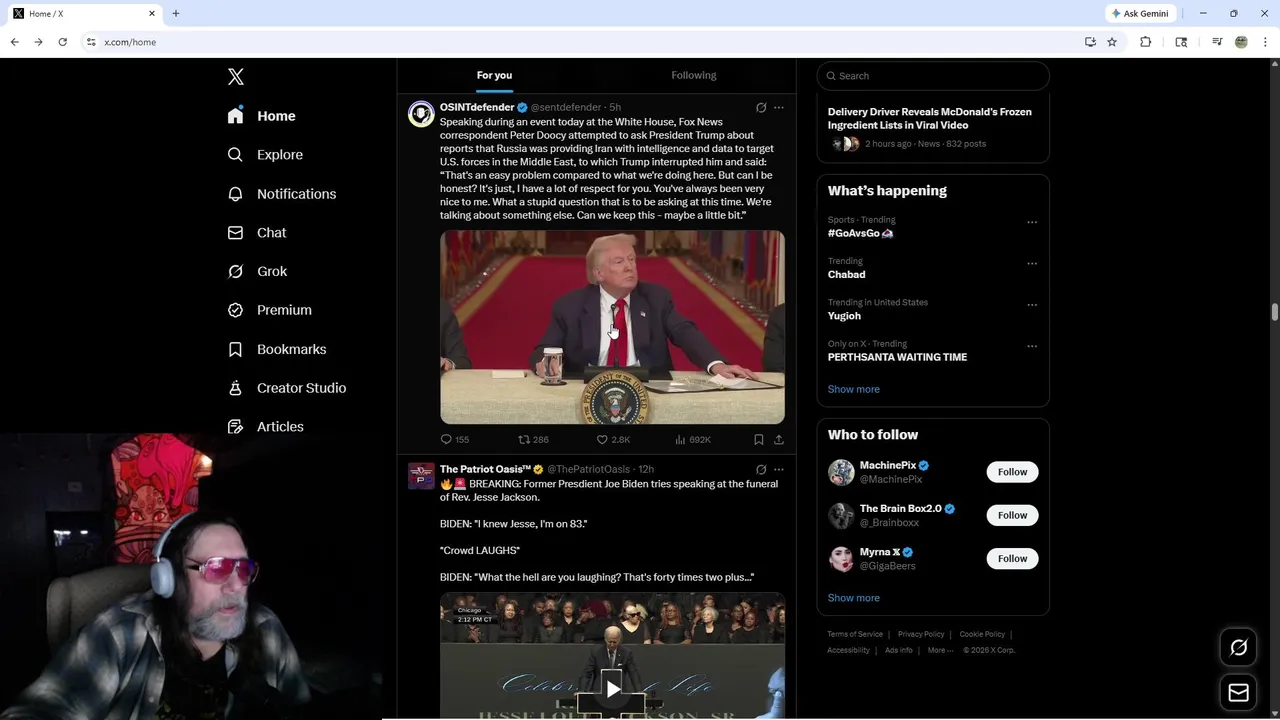Click the X search field

(x=933, y=76)
